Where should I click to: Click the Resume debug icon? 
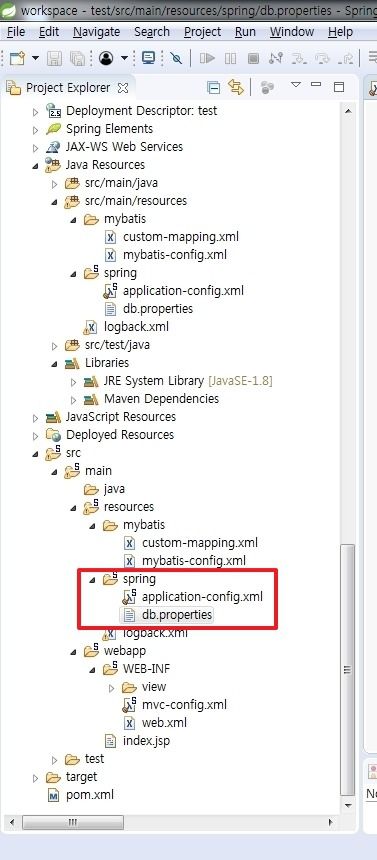[207, 58]
